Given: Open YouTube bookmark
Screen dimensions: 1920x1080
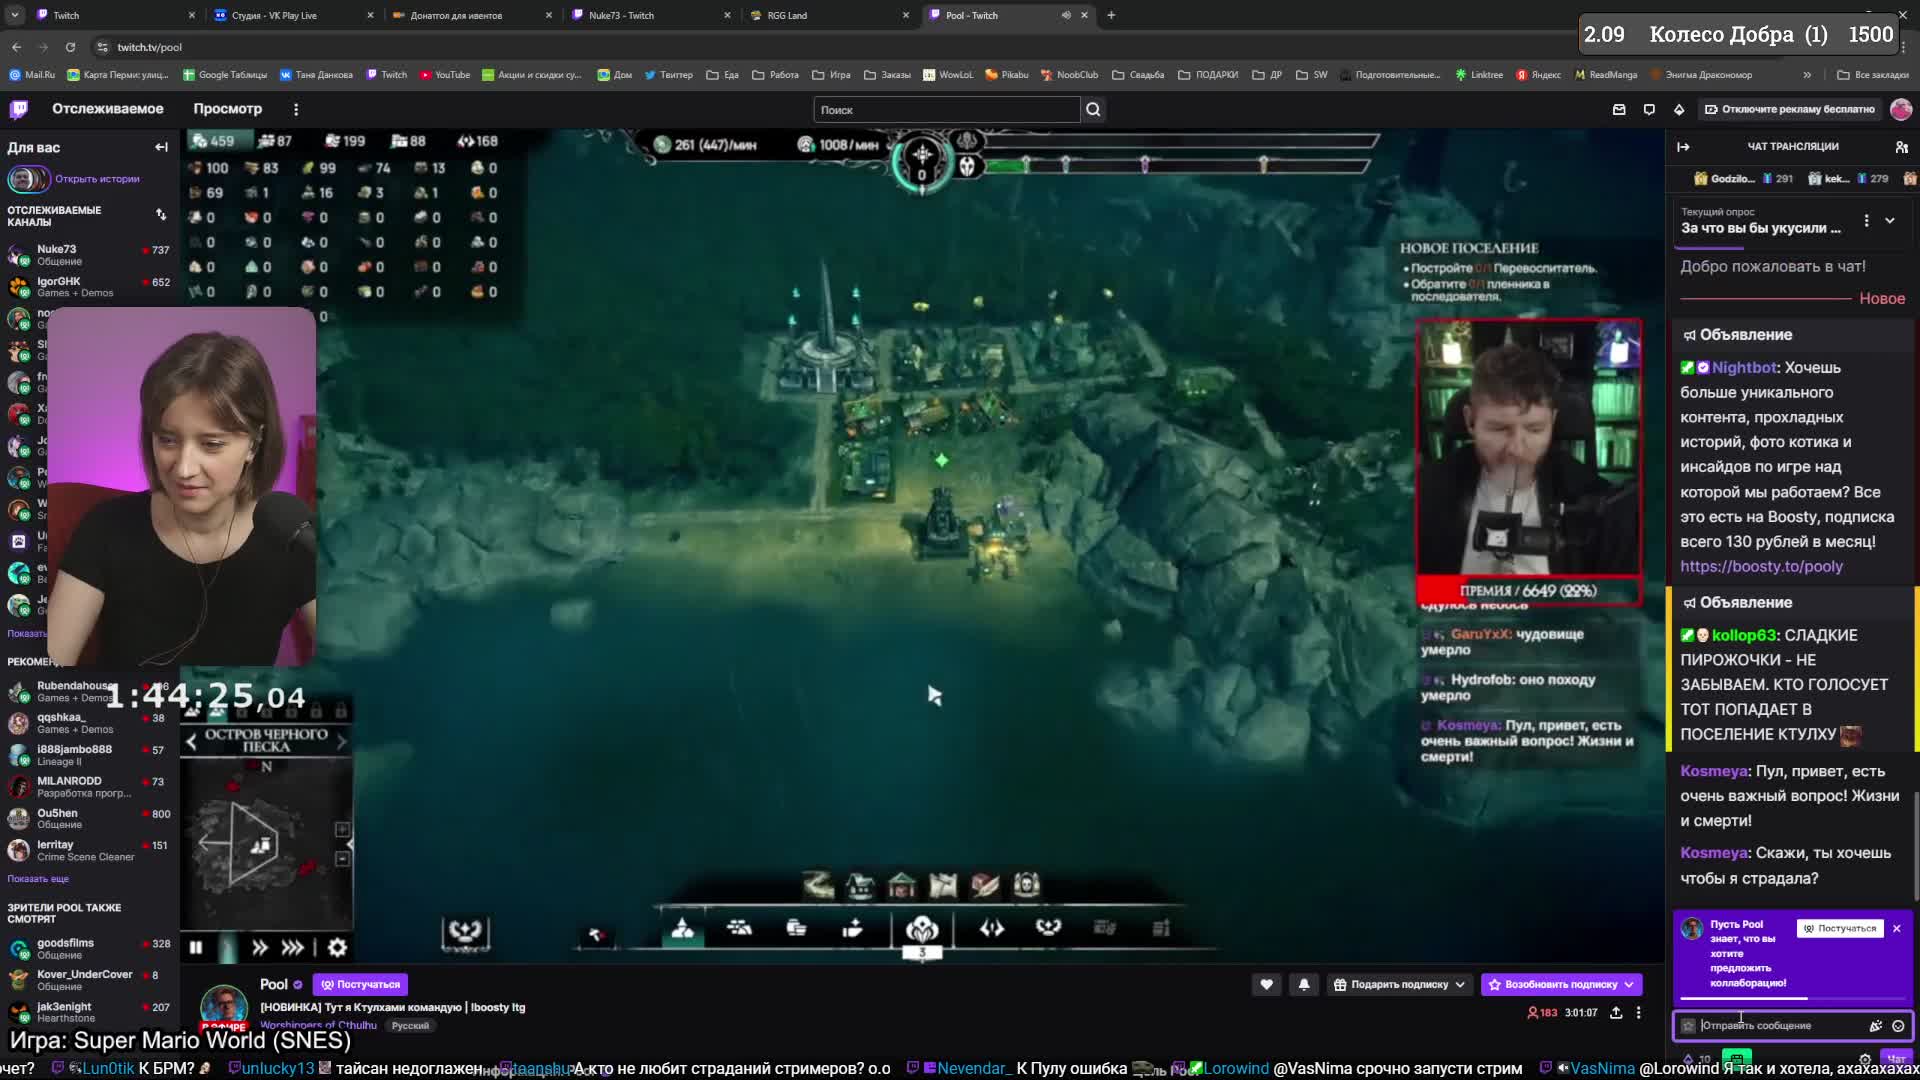Looking at the screenshot, I should tap(445, 75).
